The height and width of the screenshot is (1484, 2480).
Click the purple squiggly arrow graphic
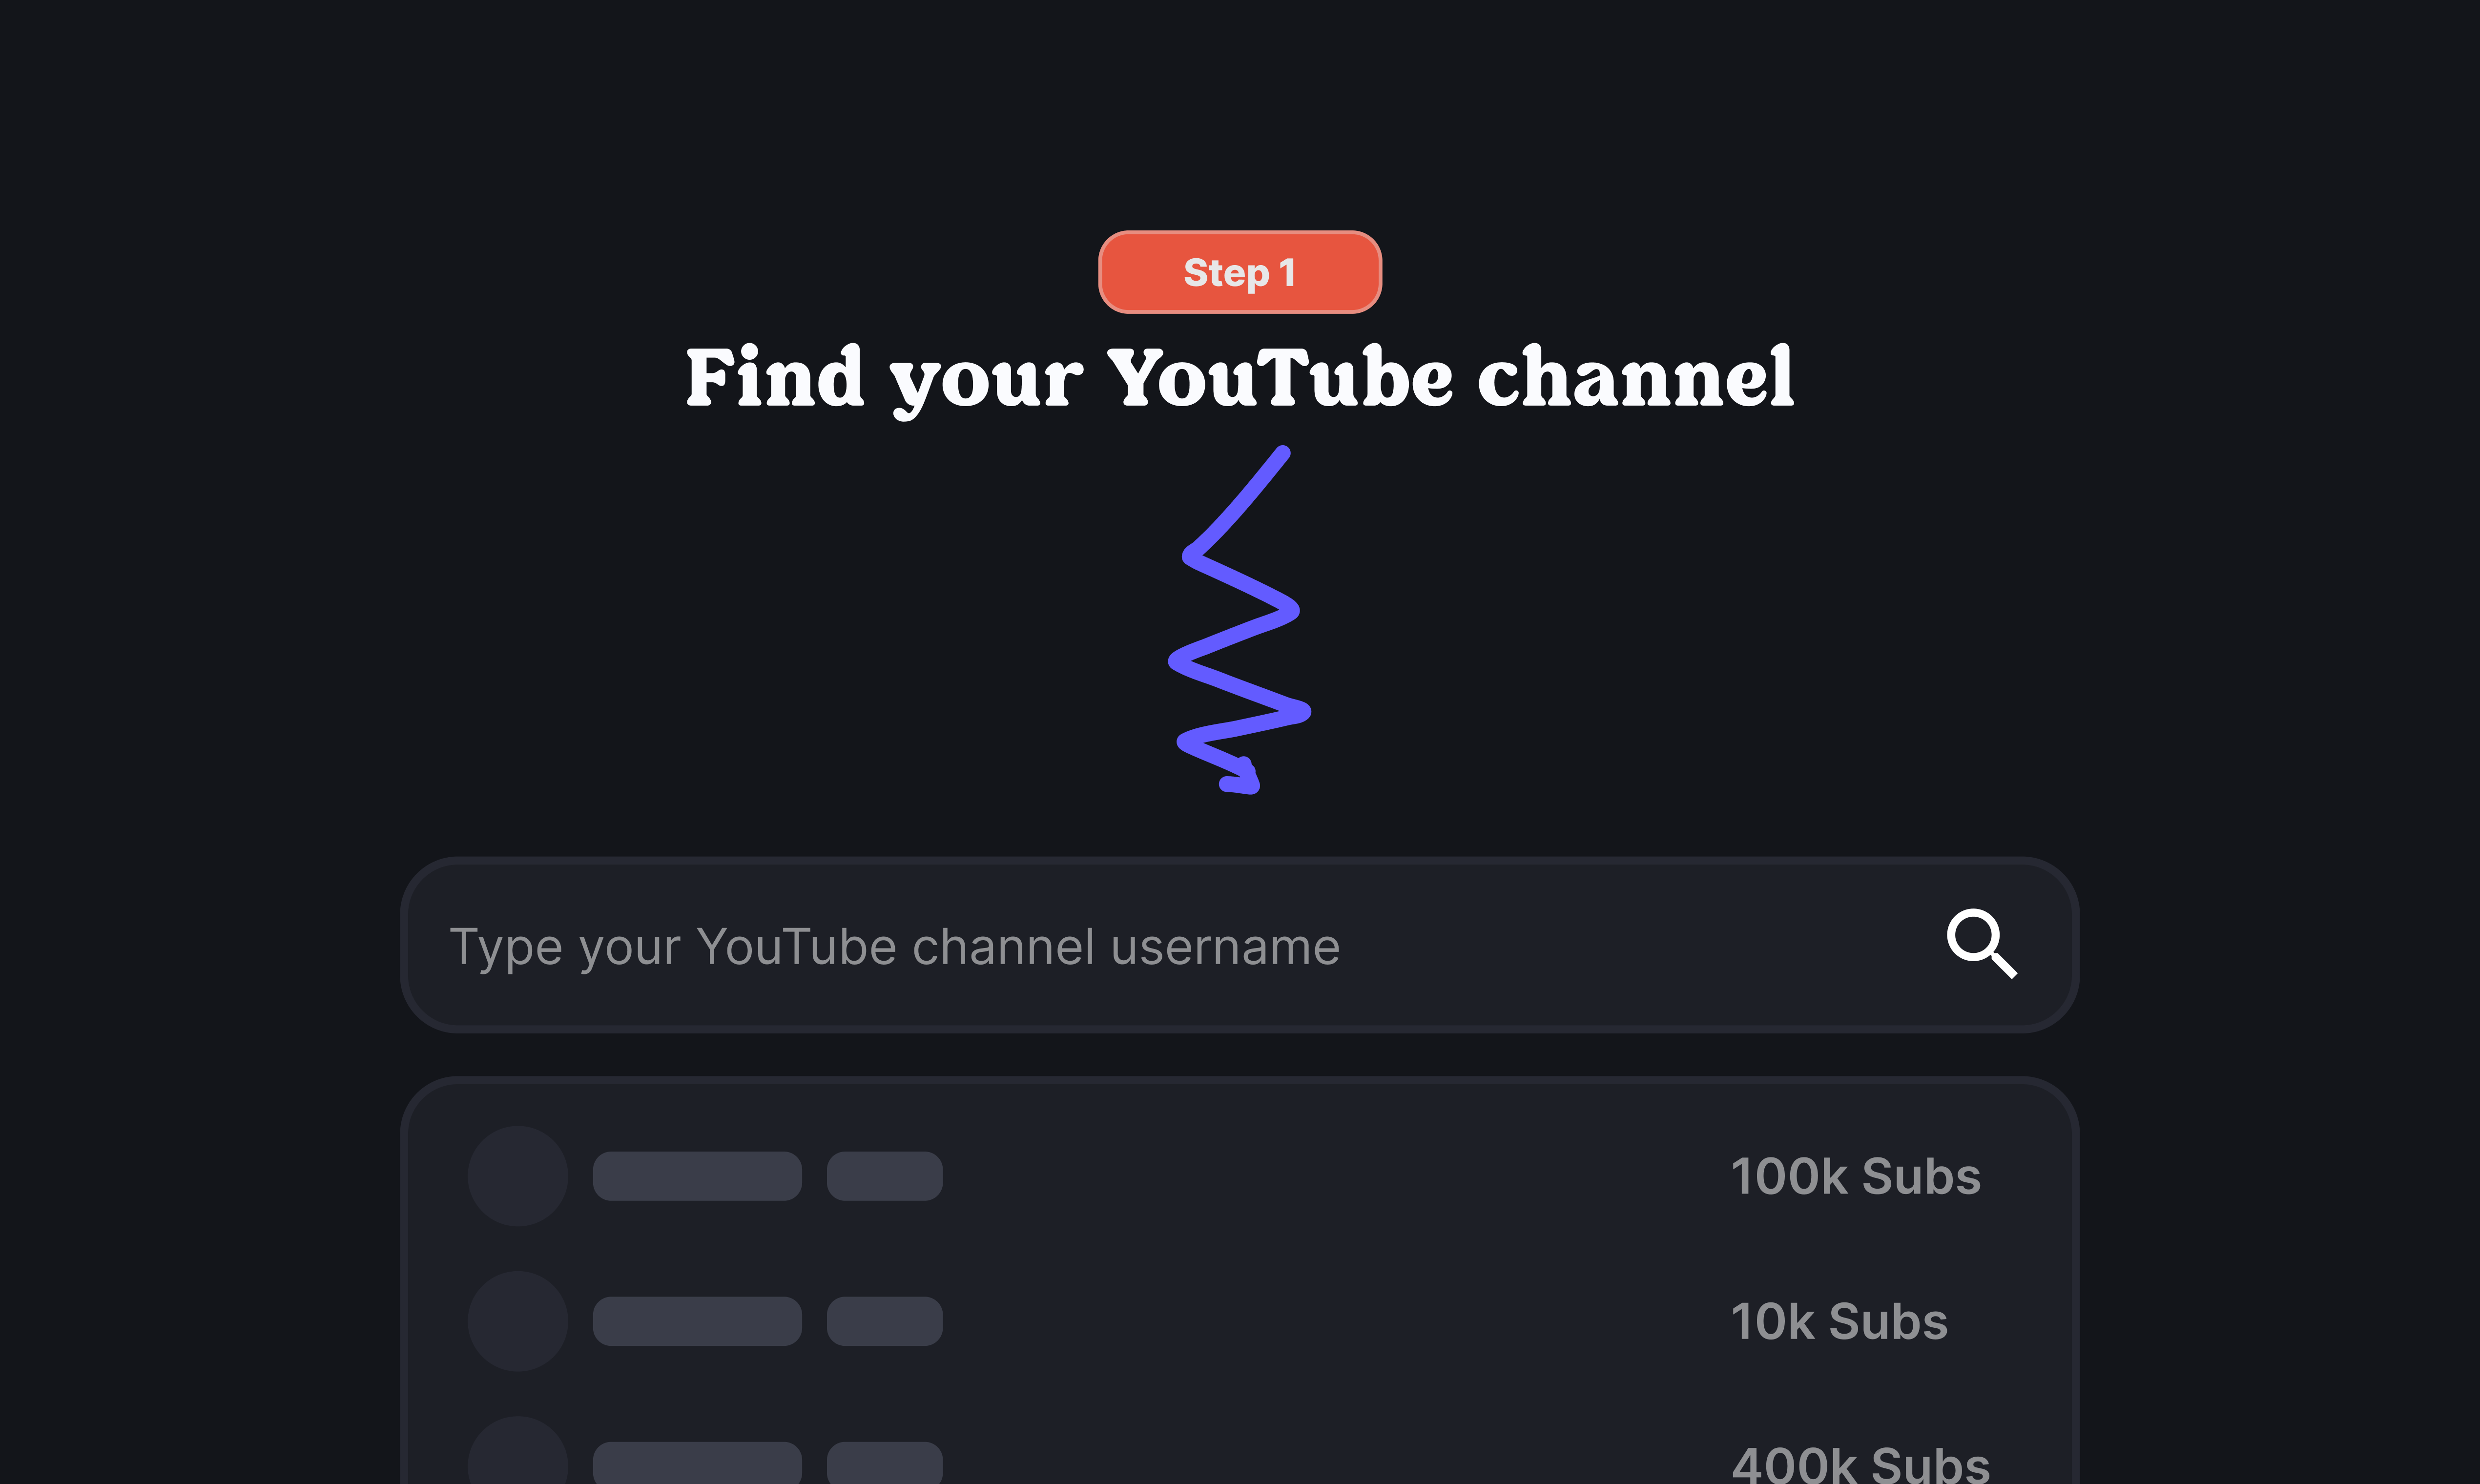pos(1240,620)
